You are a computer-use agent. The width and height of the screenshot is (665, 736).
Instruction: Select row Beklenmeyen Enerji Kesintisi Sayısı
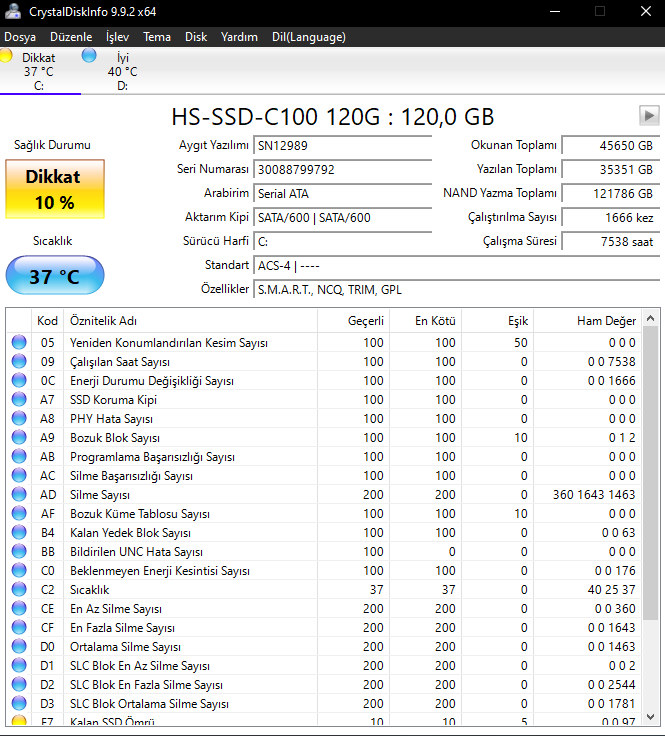pos(324,570)
